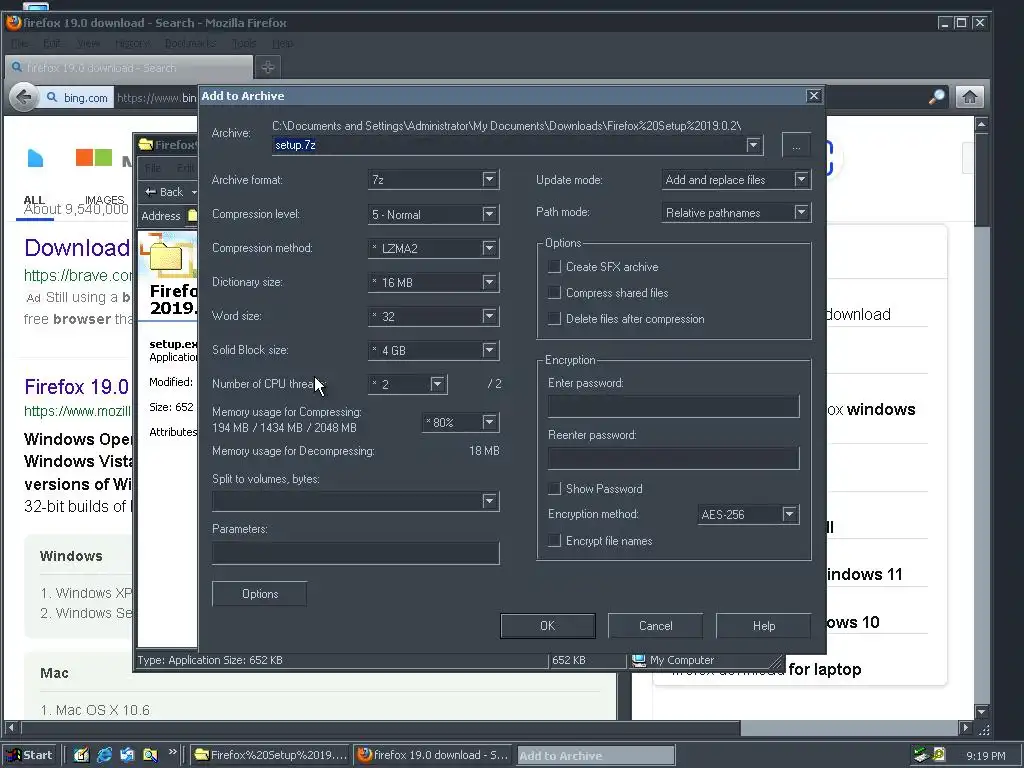The height and width of the screenshot is (768, 1024).
Task: Click the bing.com site identity button
Action: click(x=77, y=98)
